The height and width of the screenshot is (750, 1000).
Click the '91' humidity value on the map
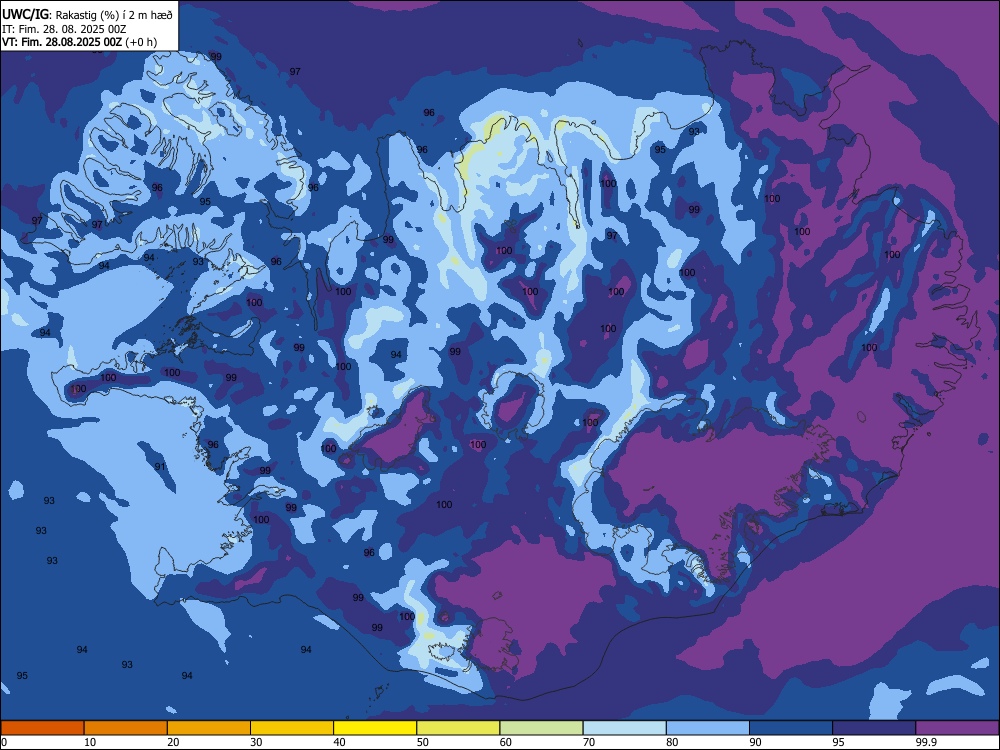point(159,467)
